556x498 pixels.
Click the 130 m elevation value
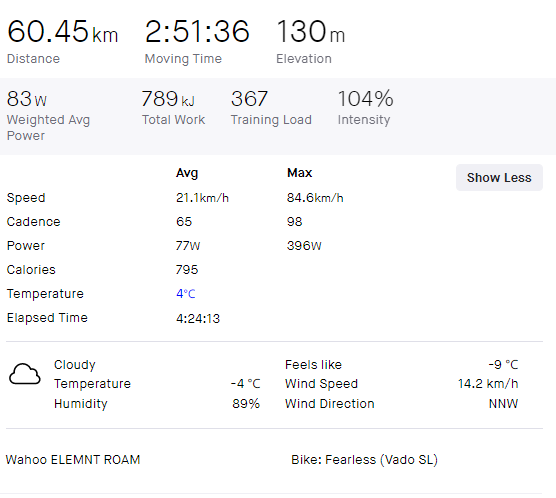click(x=310, y=32)
